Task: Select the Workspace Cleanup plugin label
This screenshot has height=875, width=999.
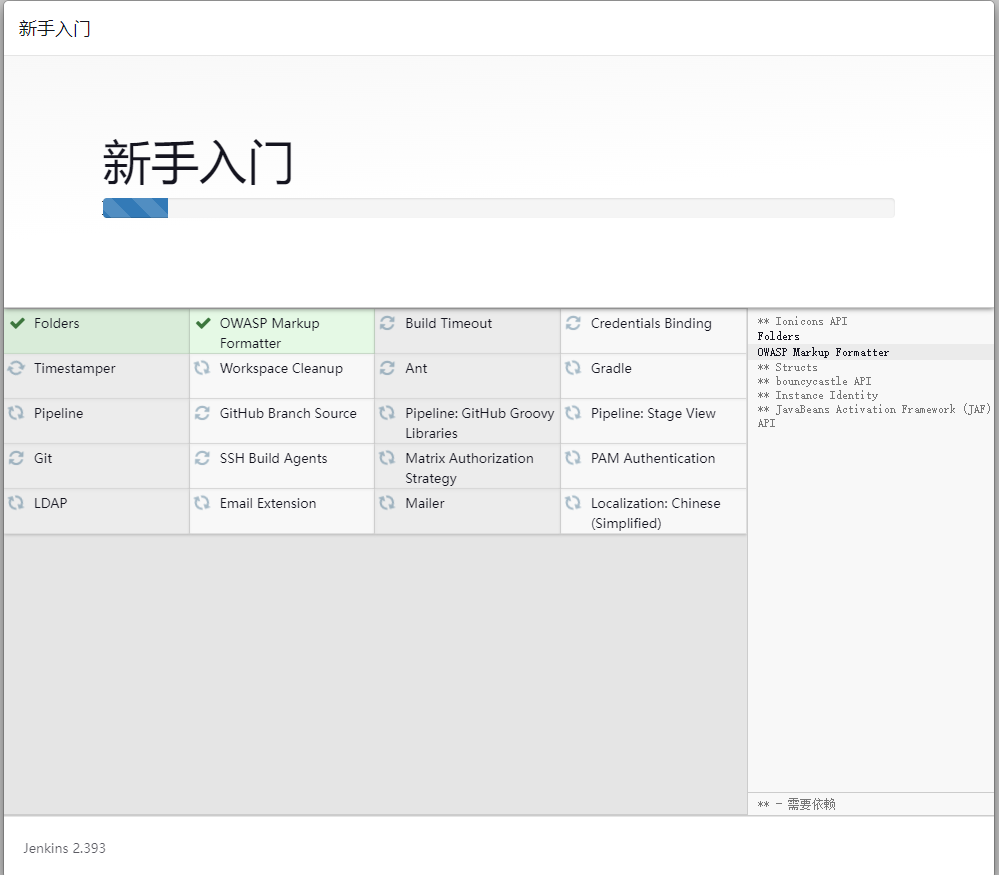Action: (x=281, y=368)
